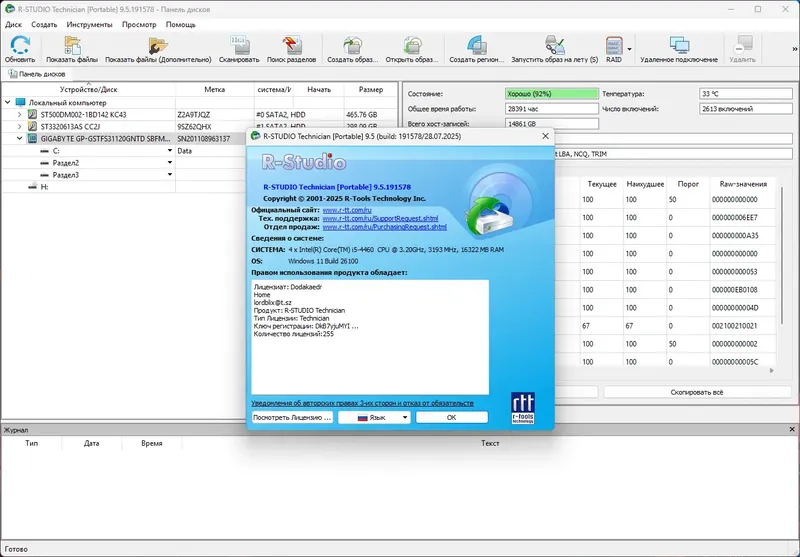Click the RAID toolbar icon
Viewport: 800px width, 557px height.
pyautogui.click(x=614, y=45)
